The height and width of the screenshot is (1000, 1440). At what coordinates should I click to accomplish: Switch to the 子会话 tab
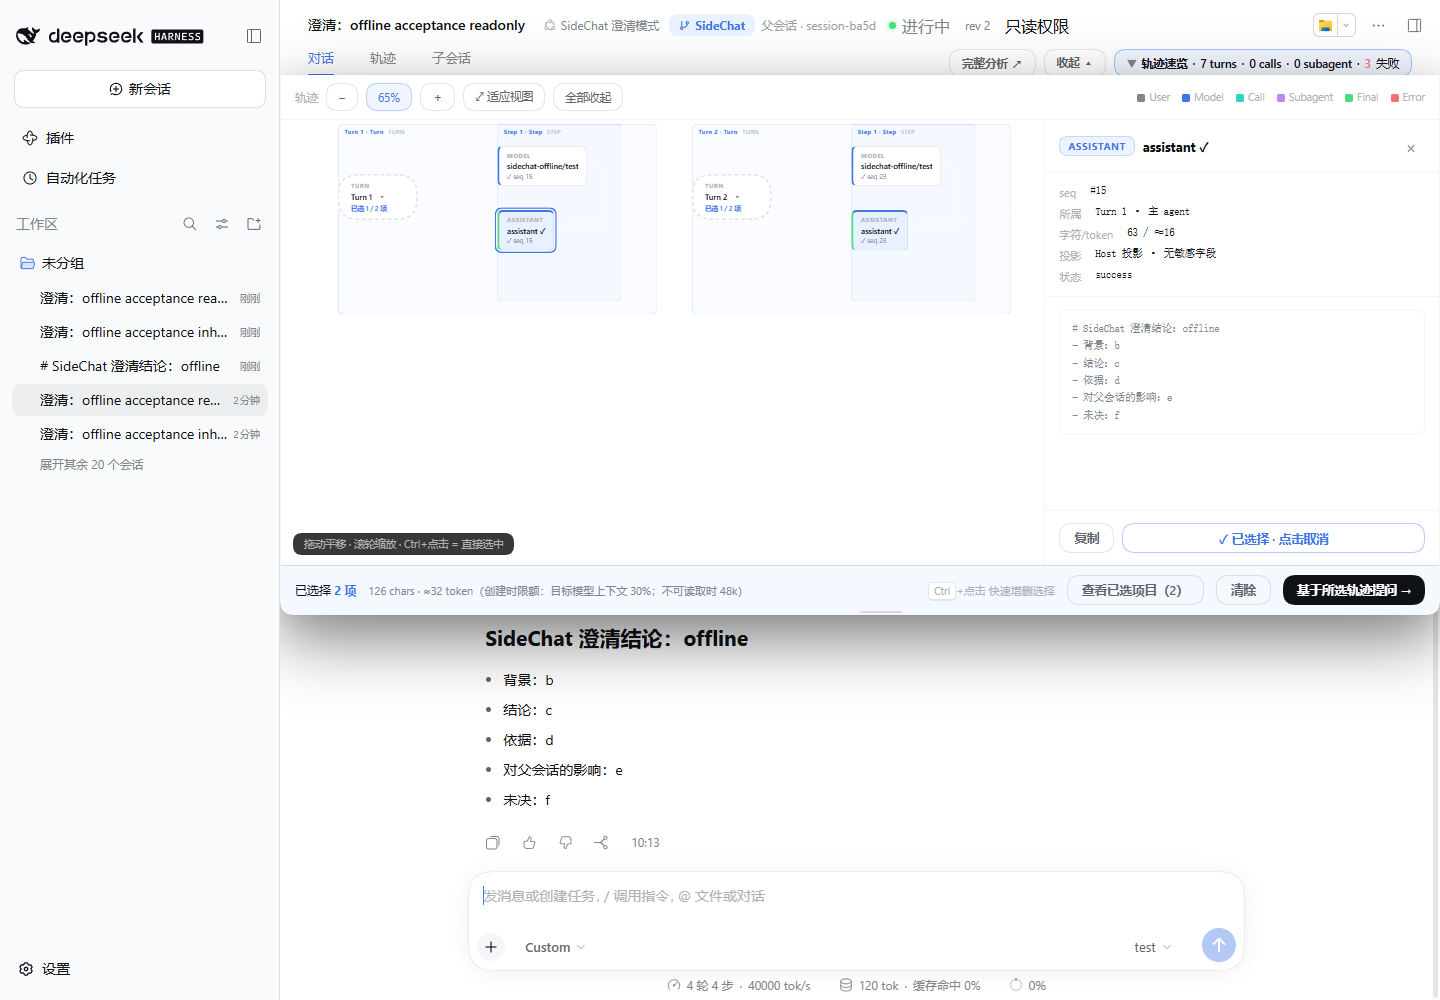(451, 58)
